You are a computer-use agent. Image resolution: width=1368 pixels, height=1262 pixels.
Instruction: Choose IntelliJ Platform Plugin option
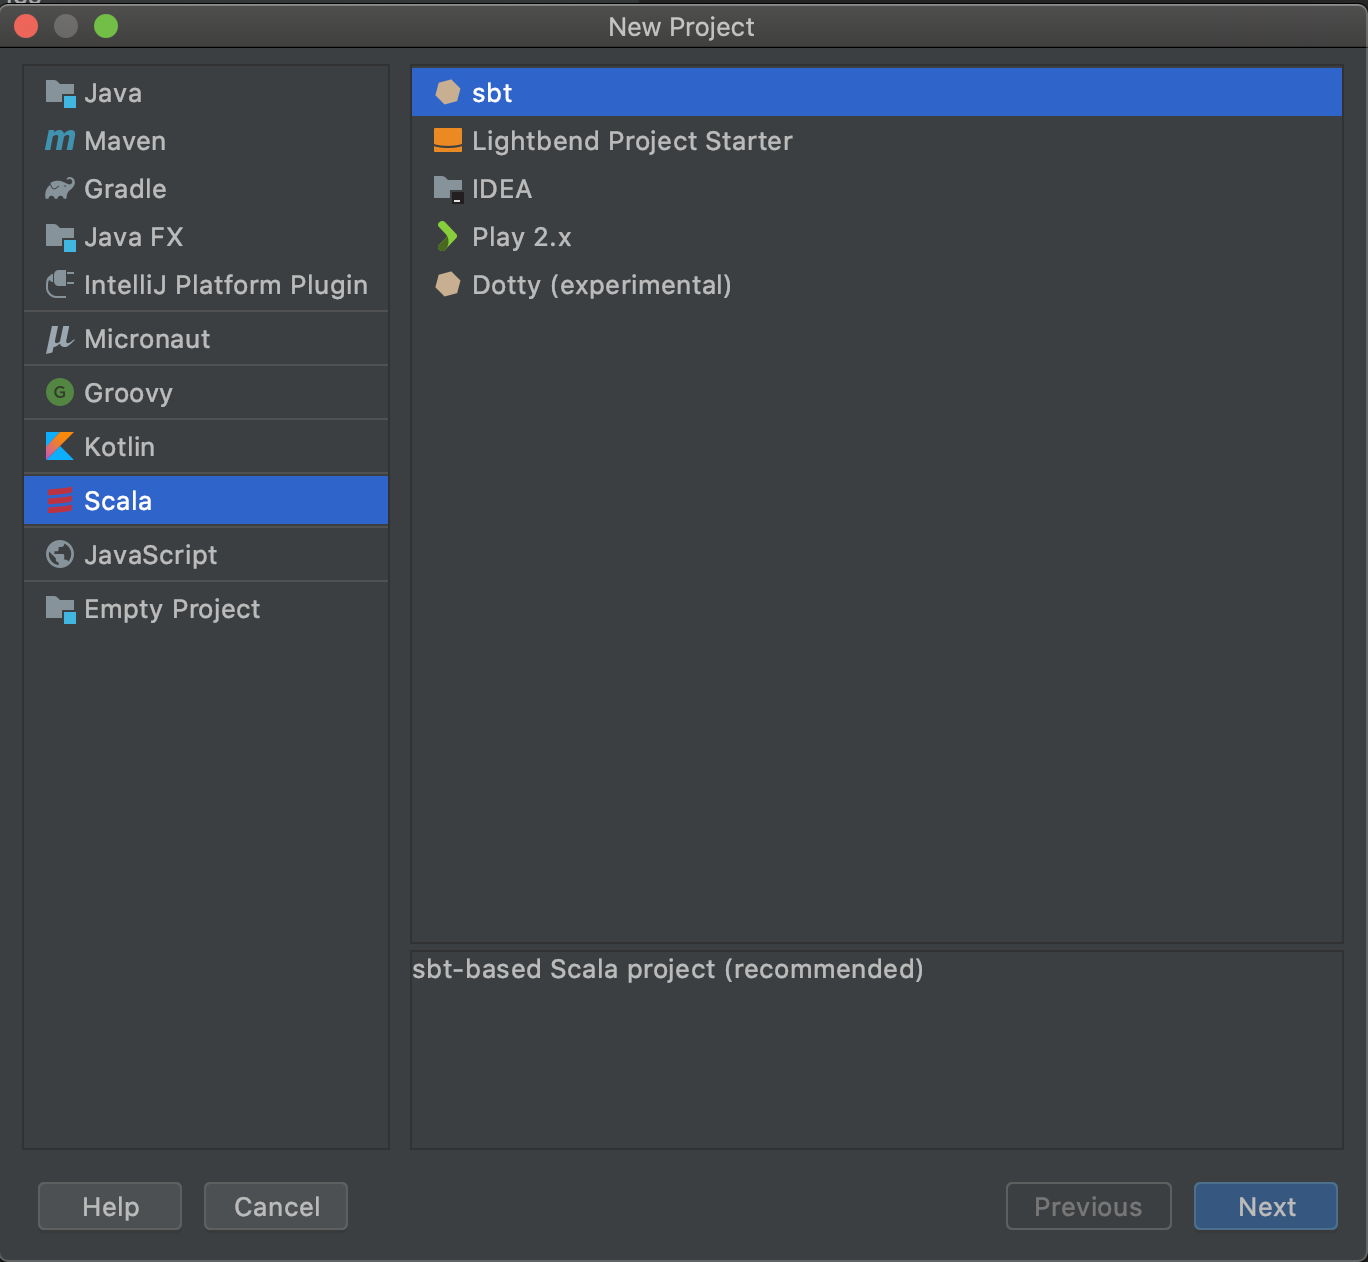(206, 285)
